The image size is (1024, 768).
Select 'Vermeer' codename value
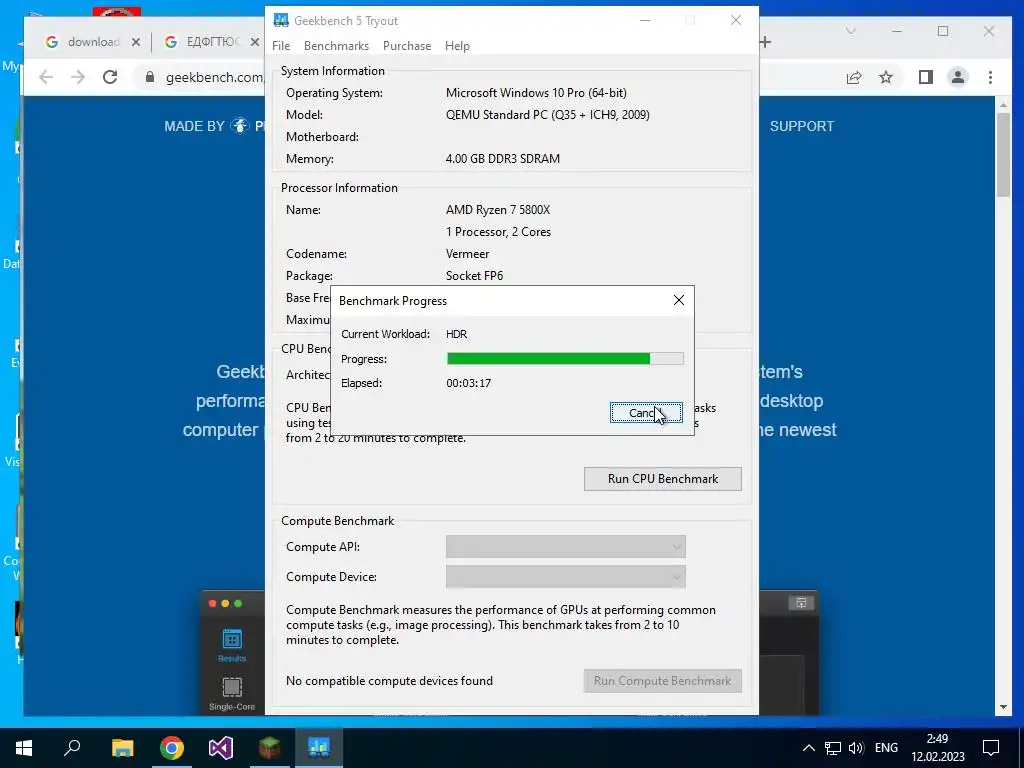[467, 254]
